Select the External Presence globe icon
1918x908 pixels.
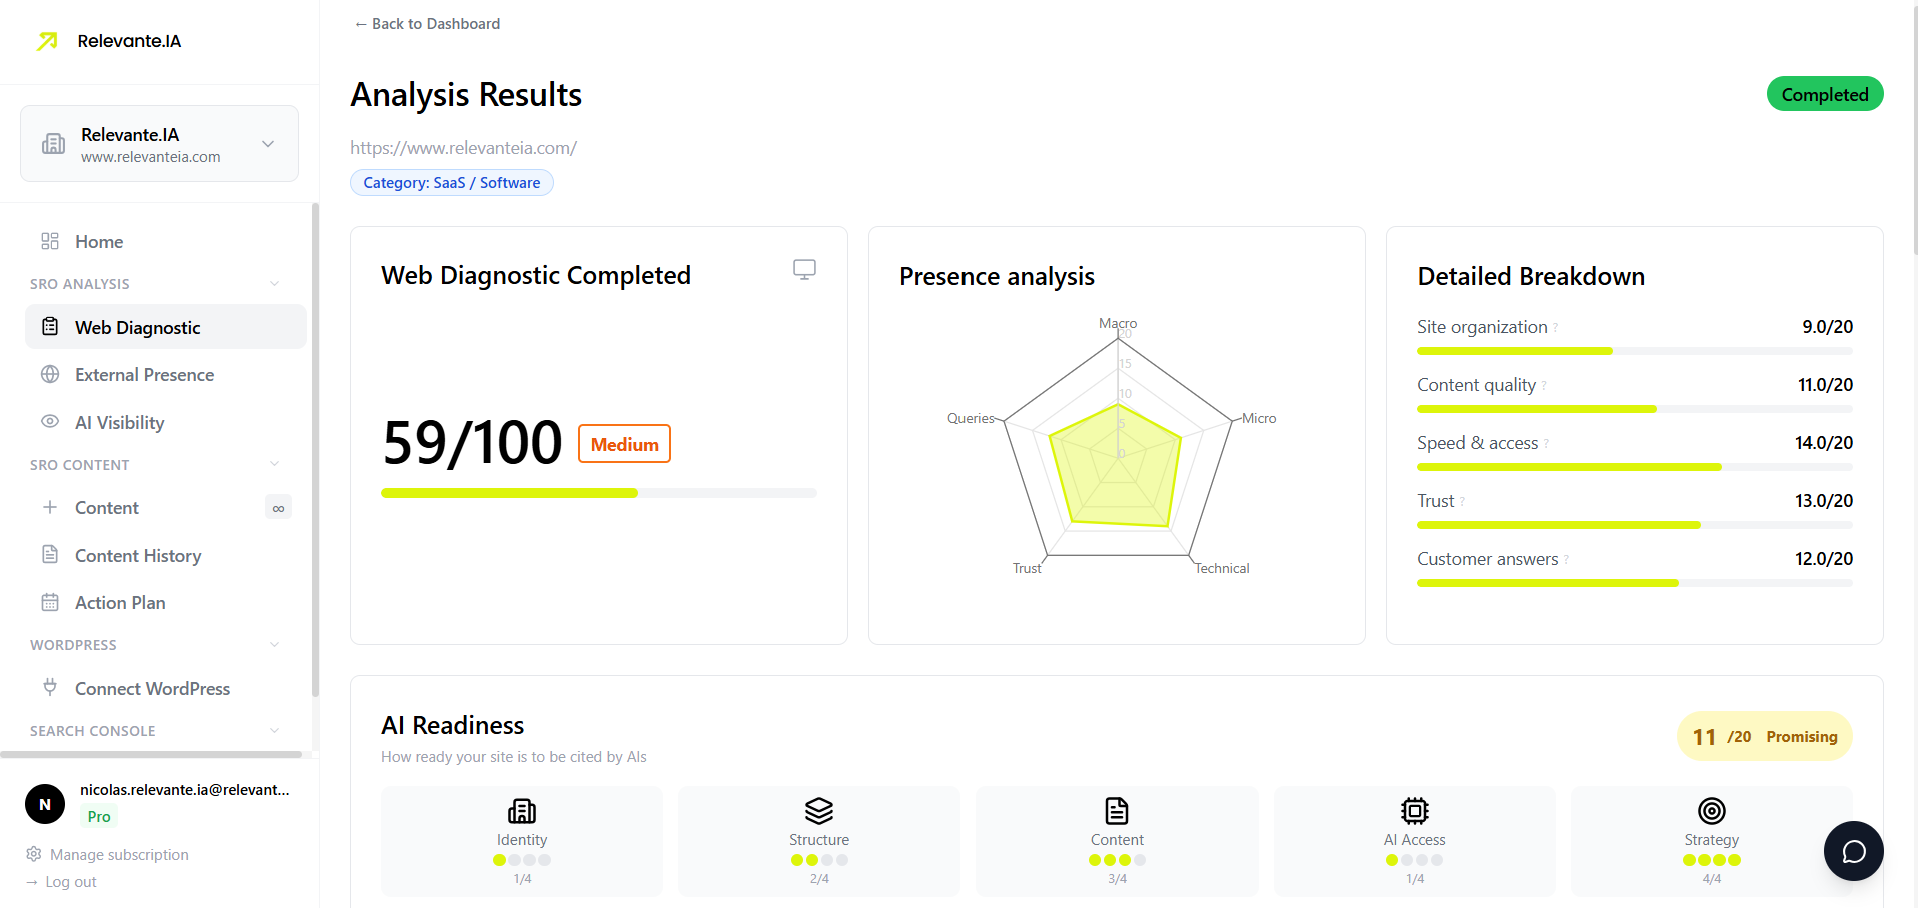(x=49, y=374)
